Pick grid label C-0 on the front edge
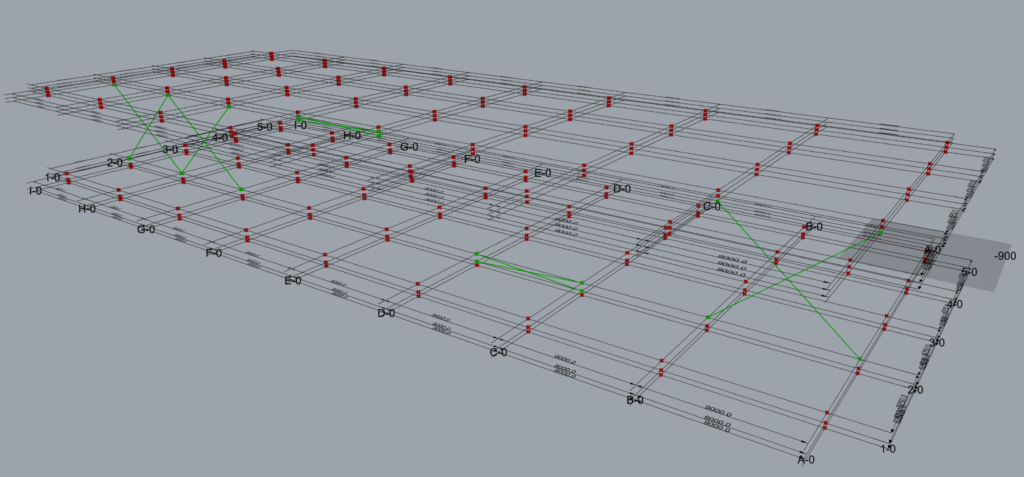Screen dimensions: 1024x477 [498, 353]
